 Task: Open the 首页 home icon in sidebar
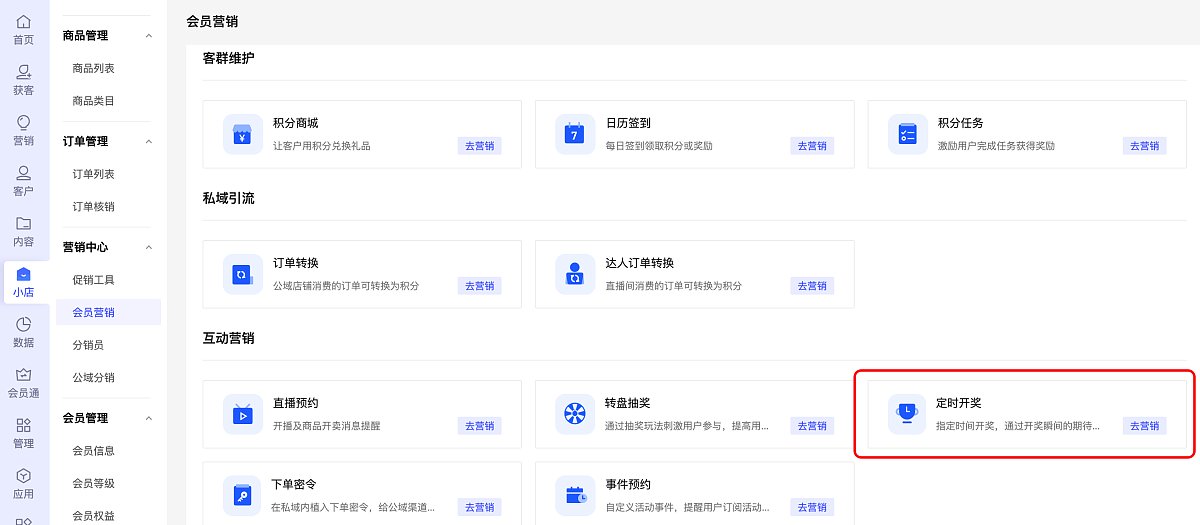coord(23,21)
